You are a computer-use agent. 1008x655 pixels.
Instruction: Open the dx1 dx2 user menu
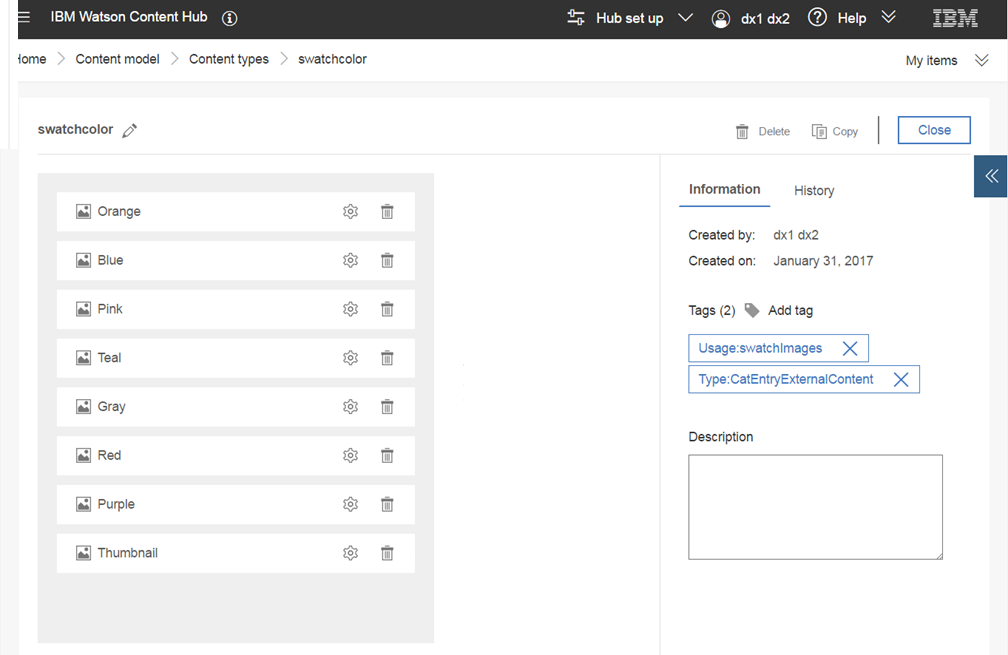click(x=765, y=19)
